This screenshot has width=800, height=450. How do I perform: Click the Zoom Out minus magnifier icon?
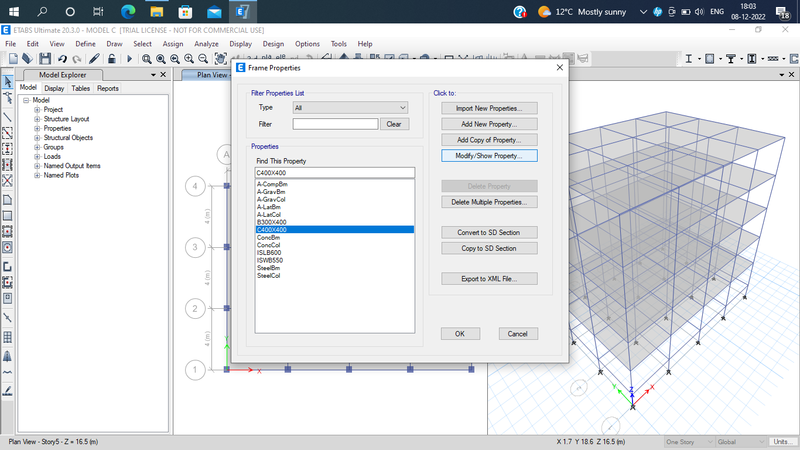click(203, 59)
